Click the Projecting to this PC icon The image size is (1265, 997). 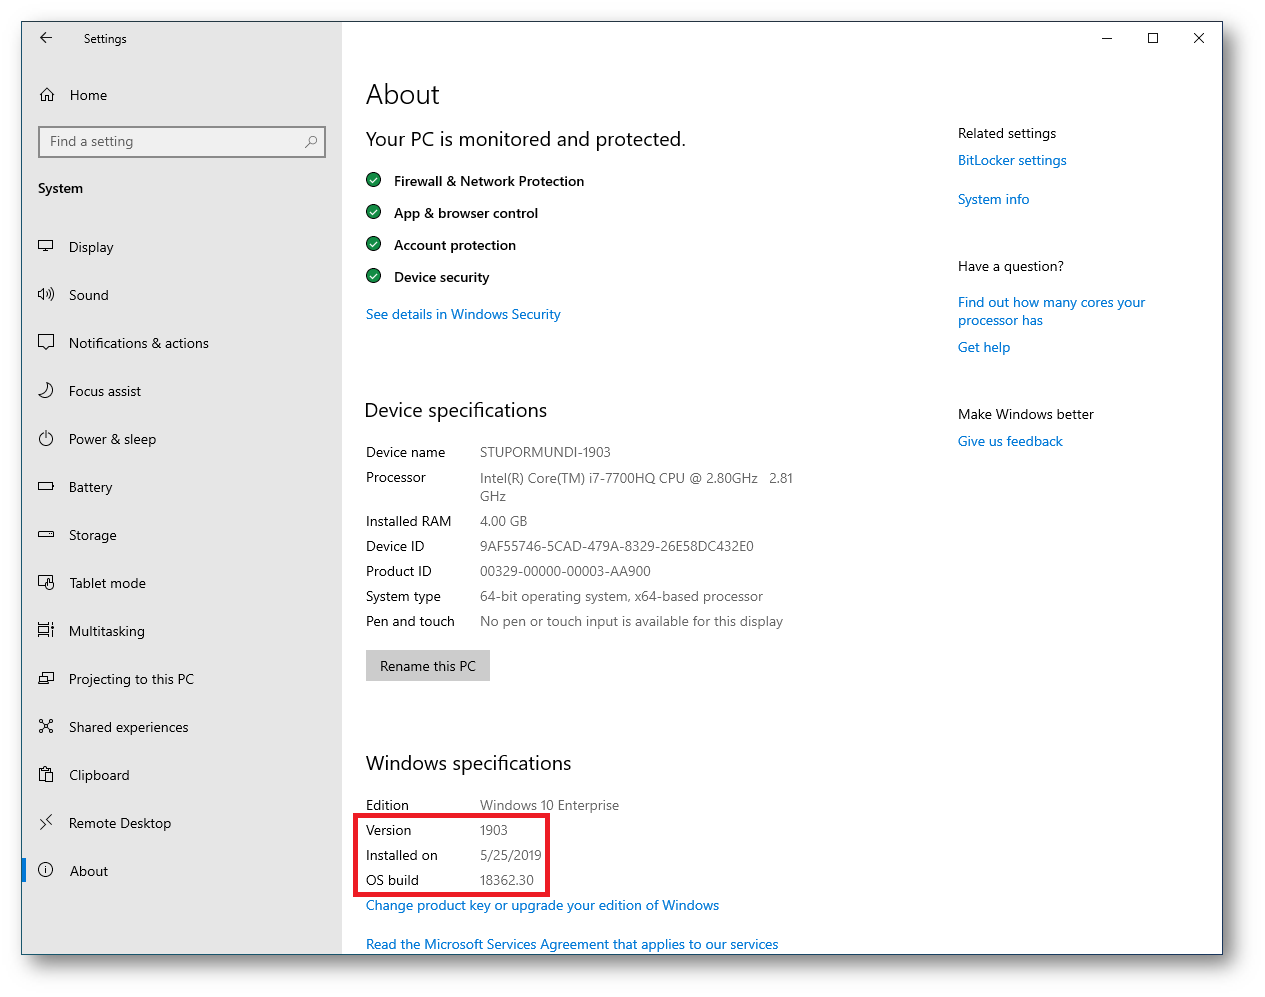pyautogui.click(x=46, y=678)
